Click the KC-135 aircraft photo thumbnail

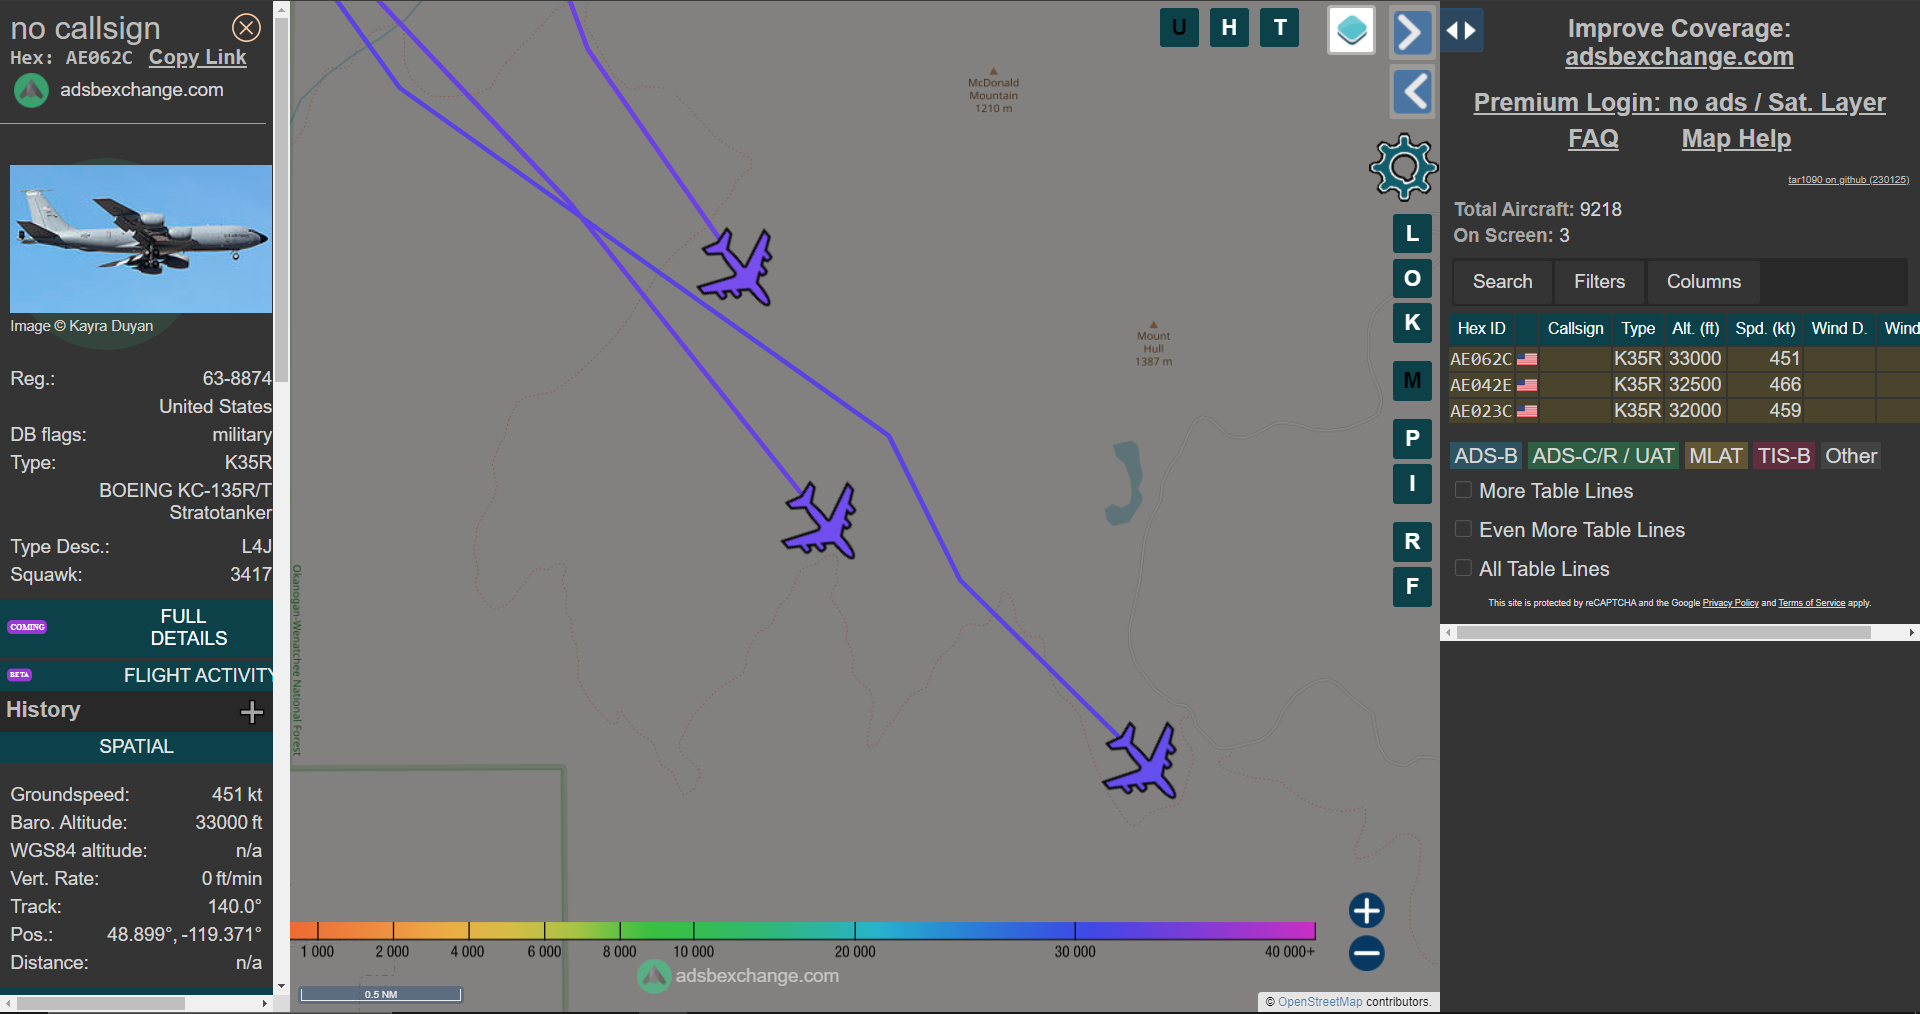(x=141, y=239)
